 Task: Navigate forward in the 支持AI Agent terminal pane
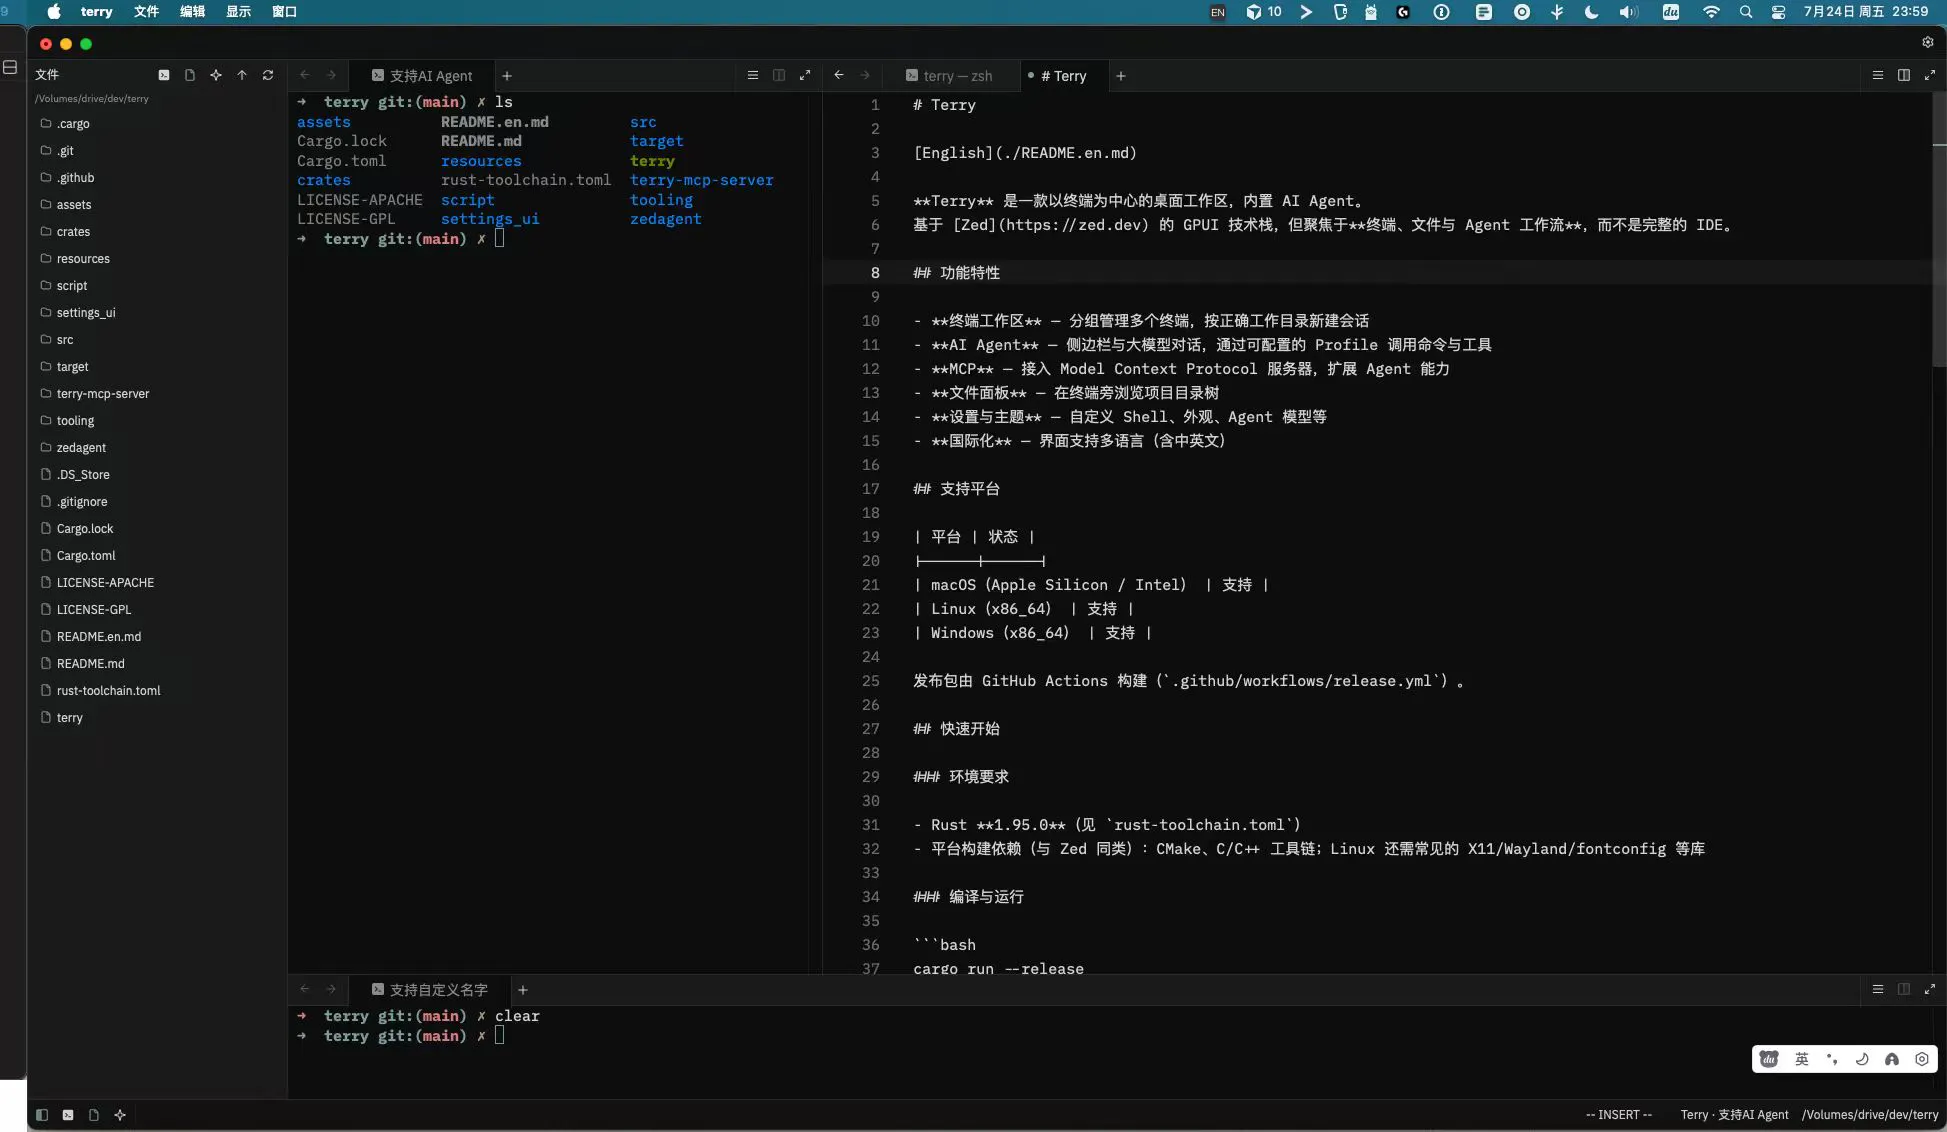click(331, 75)
